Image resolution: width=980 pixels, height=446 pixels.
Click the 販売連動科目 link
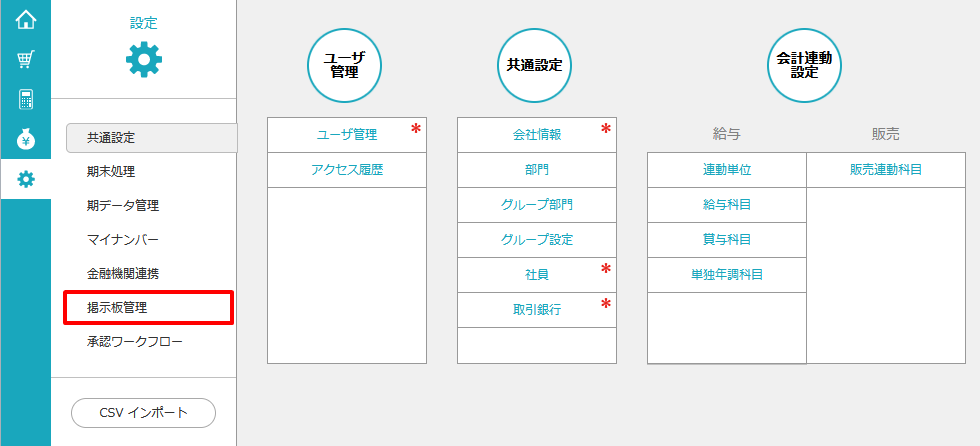coord(886,170)
